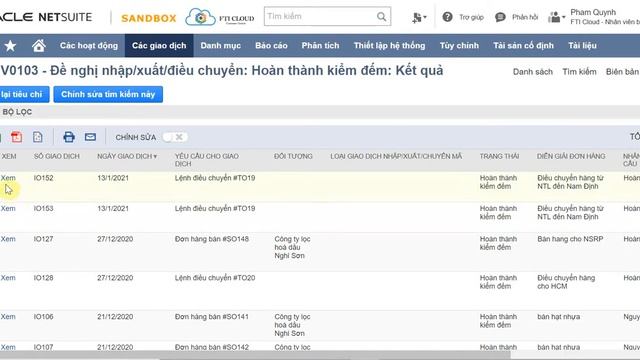This screenshot has height=360, width=640.
Task: Open the Tìm kiếm link near title
Action: (579, 72)
